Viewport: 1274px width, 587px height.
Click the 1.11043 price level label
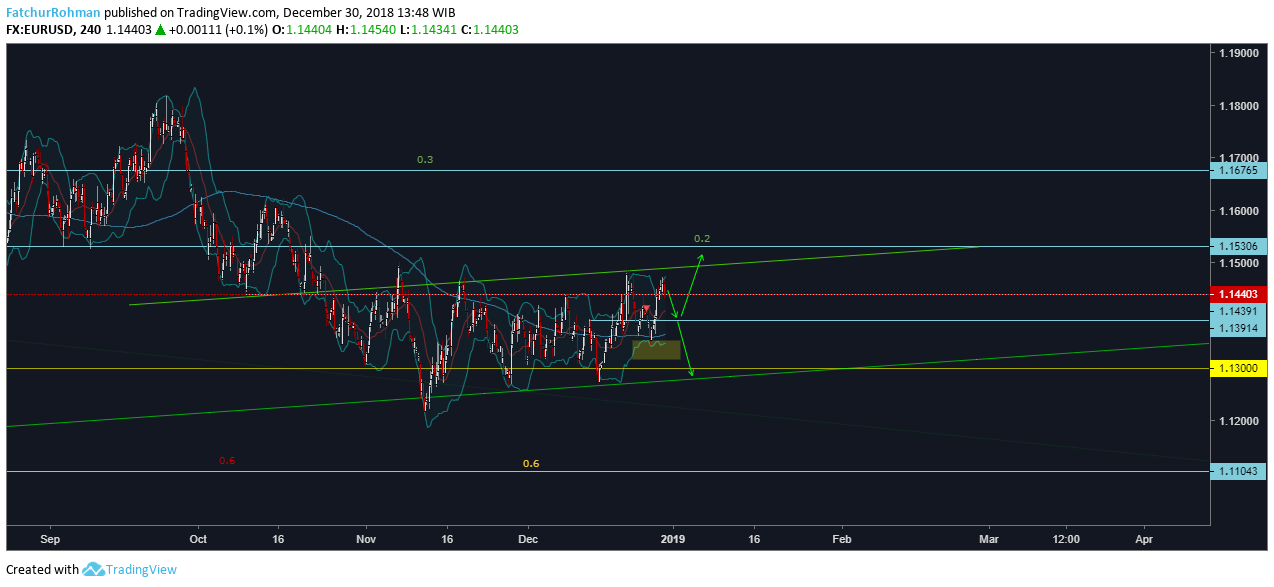pyautogui.click(x=1239, y=471)
